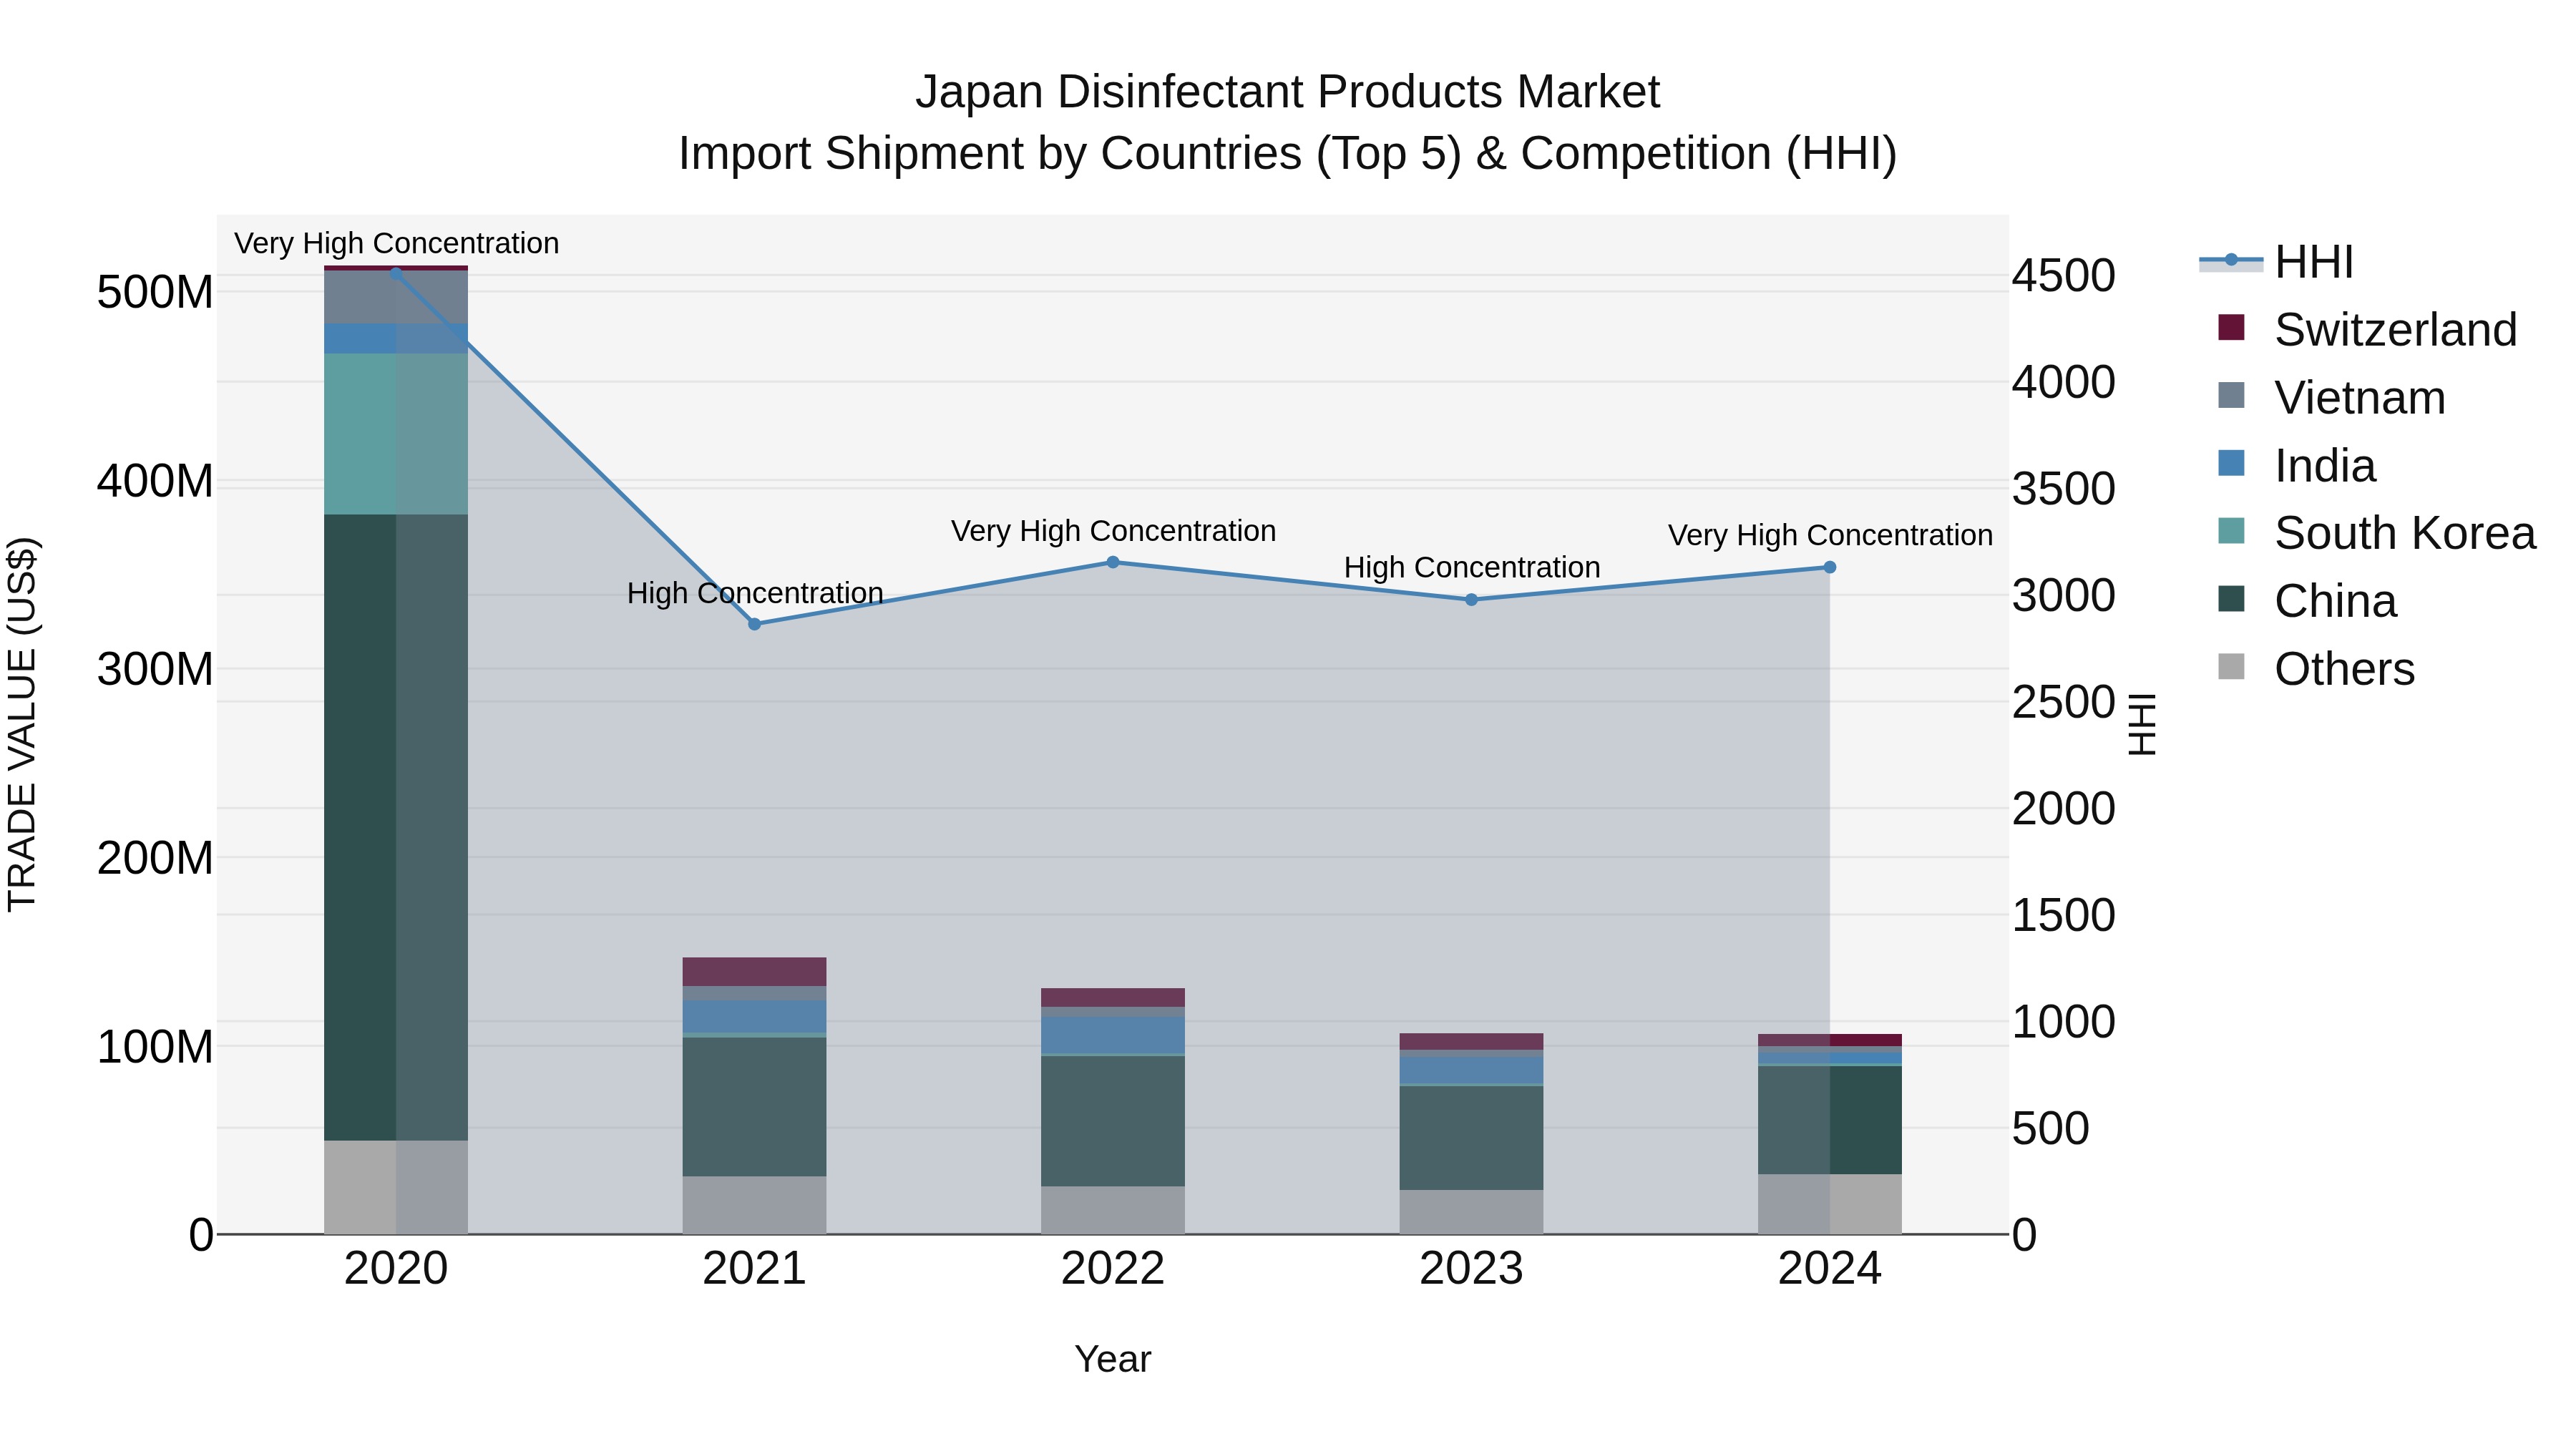This screenshot has width=2576, height=1449.
Task: Click the 4500 HHI axis tick
Action: tap(2064, 275)
